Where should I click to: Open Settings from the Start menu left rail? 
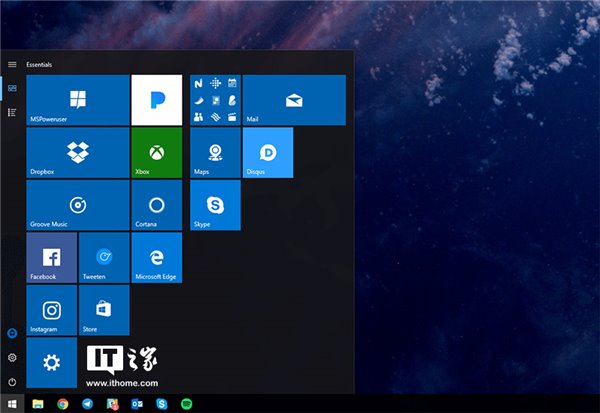tap(12, 357)
